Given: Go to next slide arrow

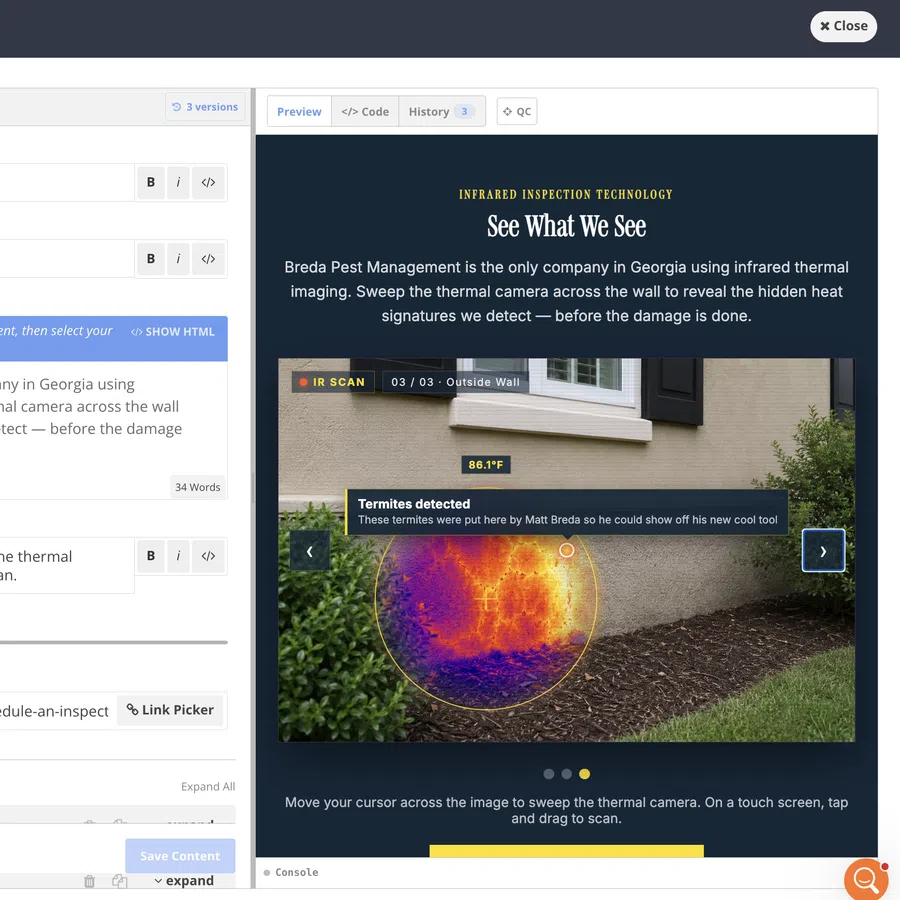Looking at the screenshot, I should [x=823, y=551].
